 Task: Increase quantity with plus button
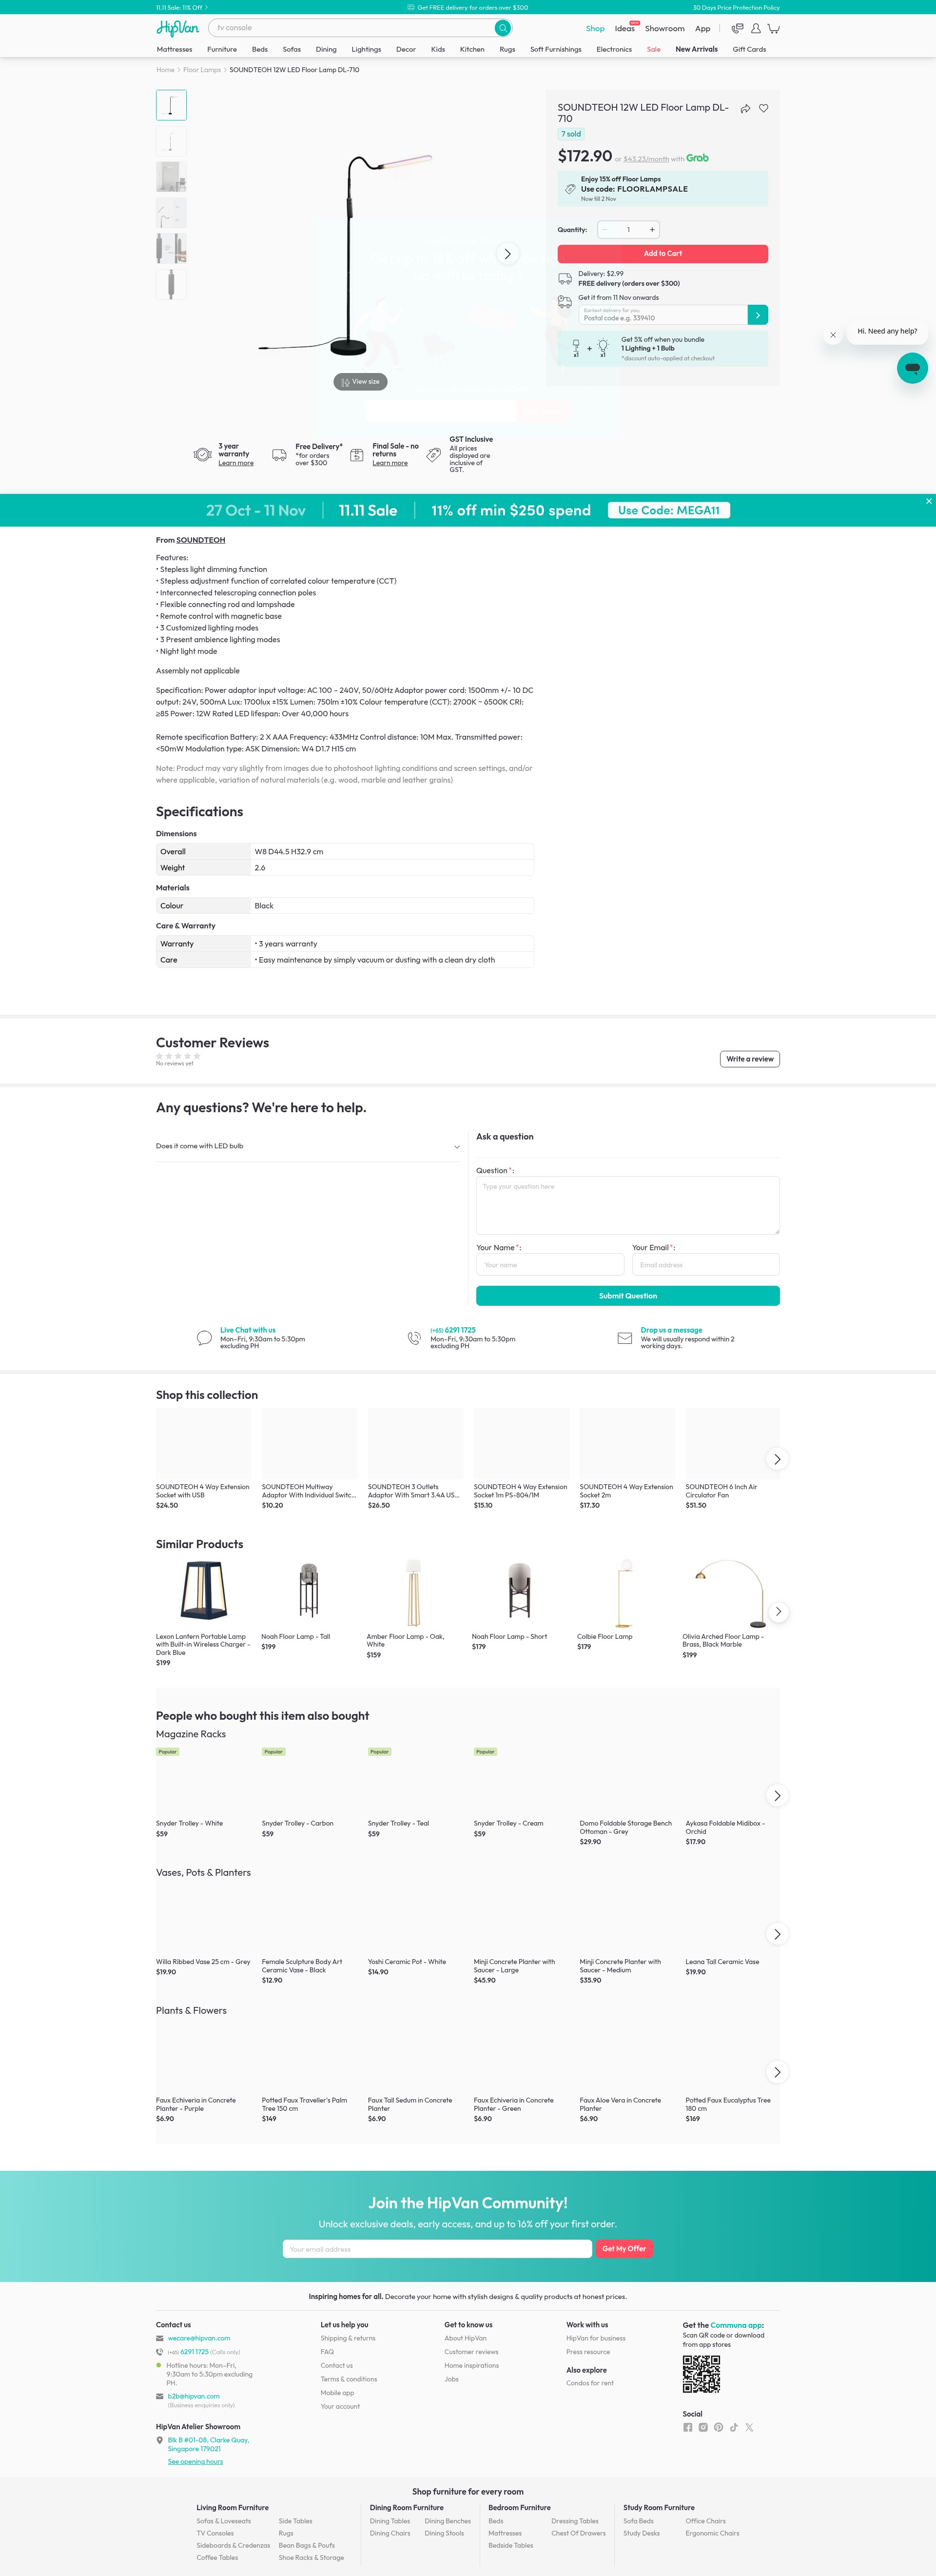652,230
